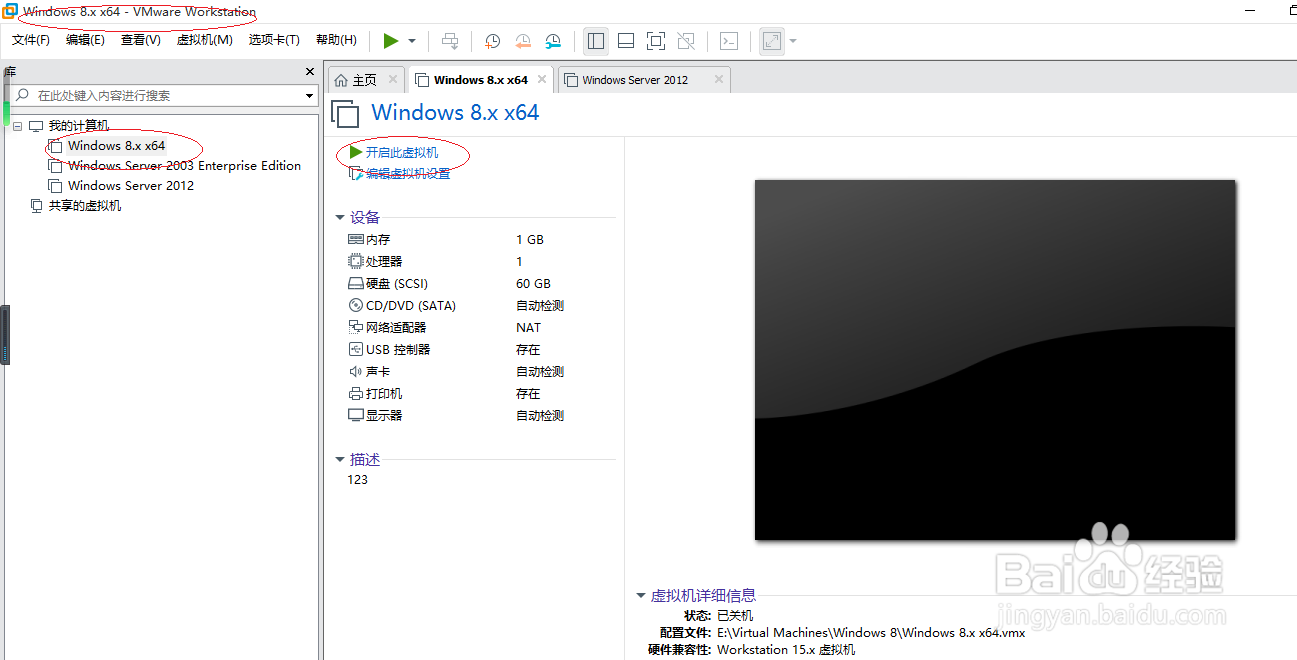Image resolution: width=1297 pixels, height=660 pixels.
Task: Click the library search input field
Action: [x=160, y=95]
